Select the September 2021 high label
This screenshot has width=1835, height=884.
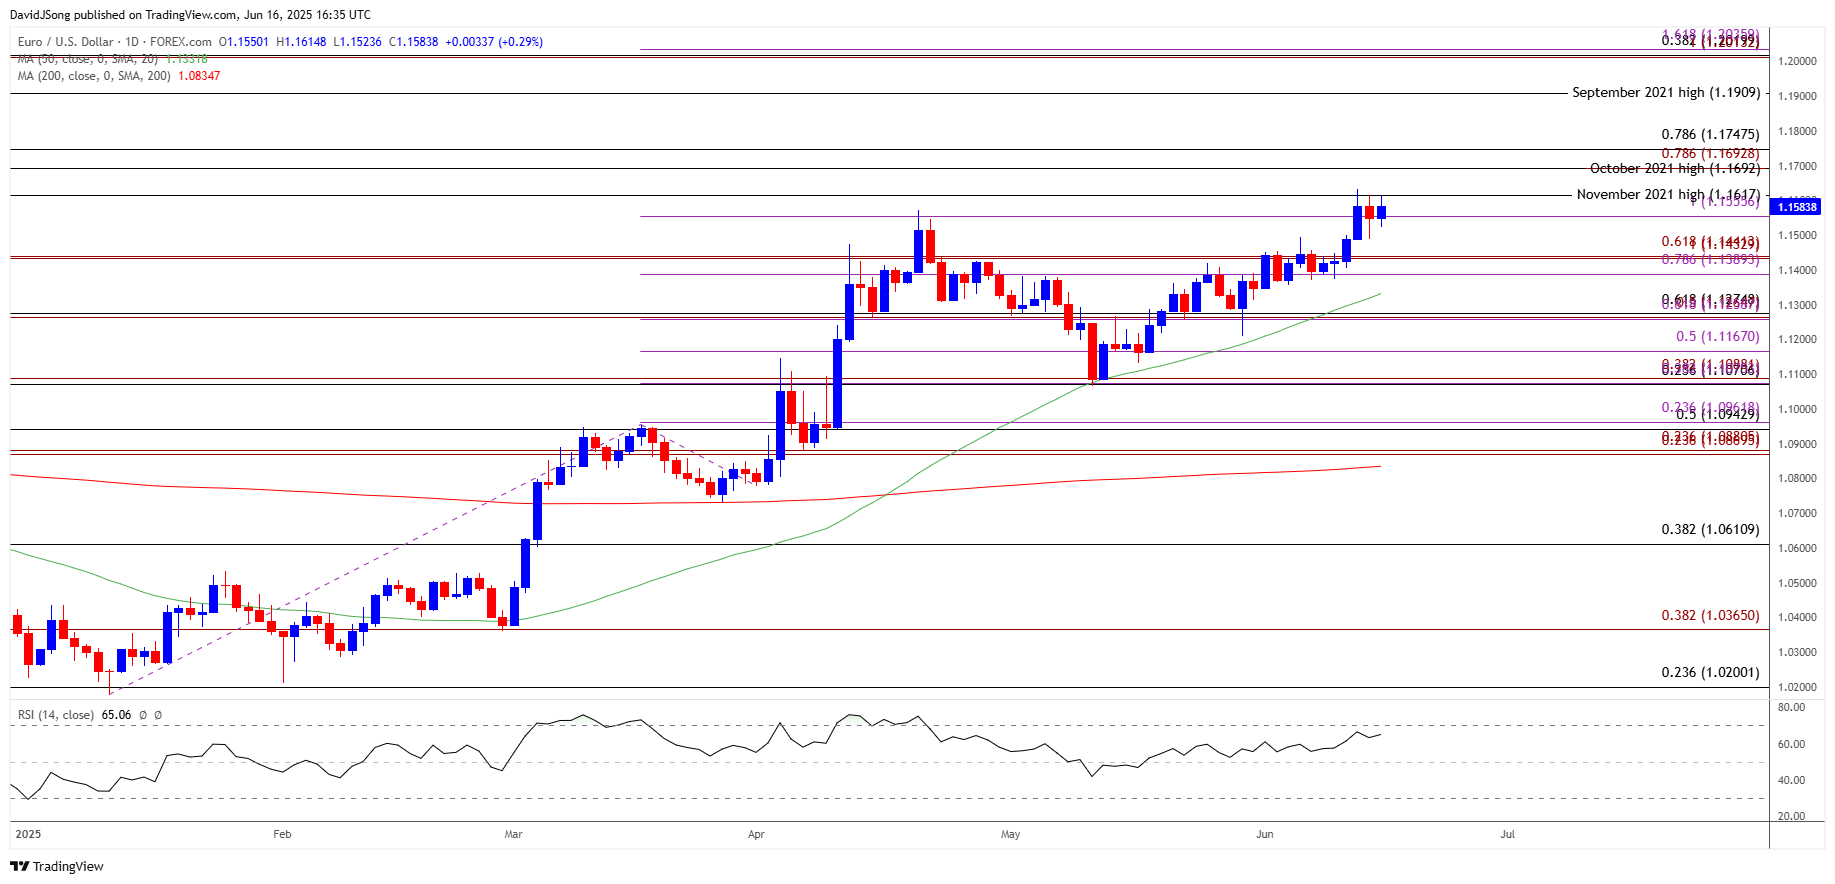point(1665,92)
